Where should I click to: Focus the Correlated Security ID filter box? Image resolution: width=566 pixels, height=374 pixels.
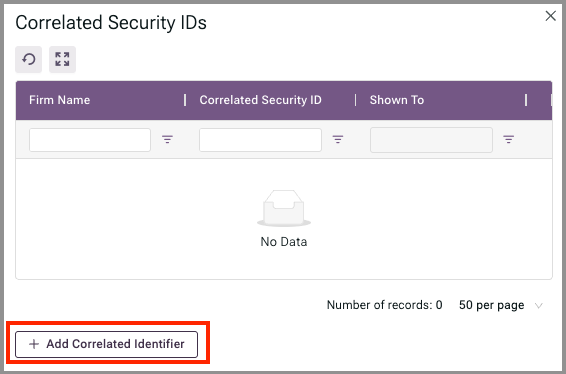[x=260, y=140]
